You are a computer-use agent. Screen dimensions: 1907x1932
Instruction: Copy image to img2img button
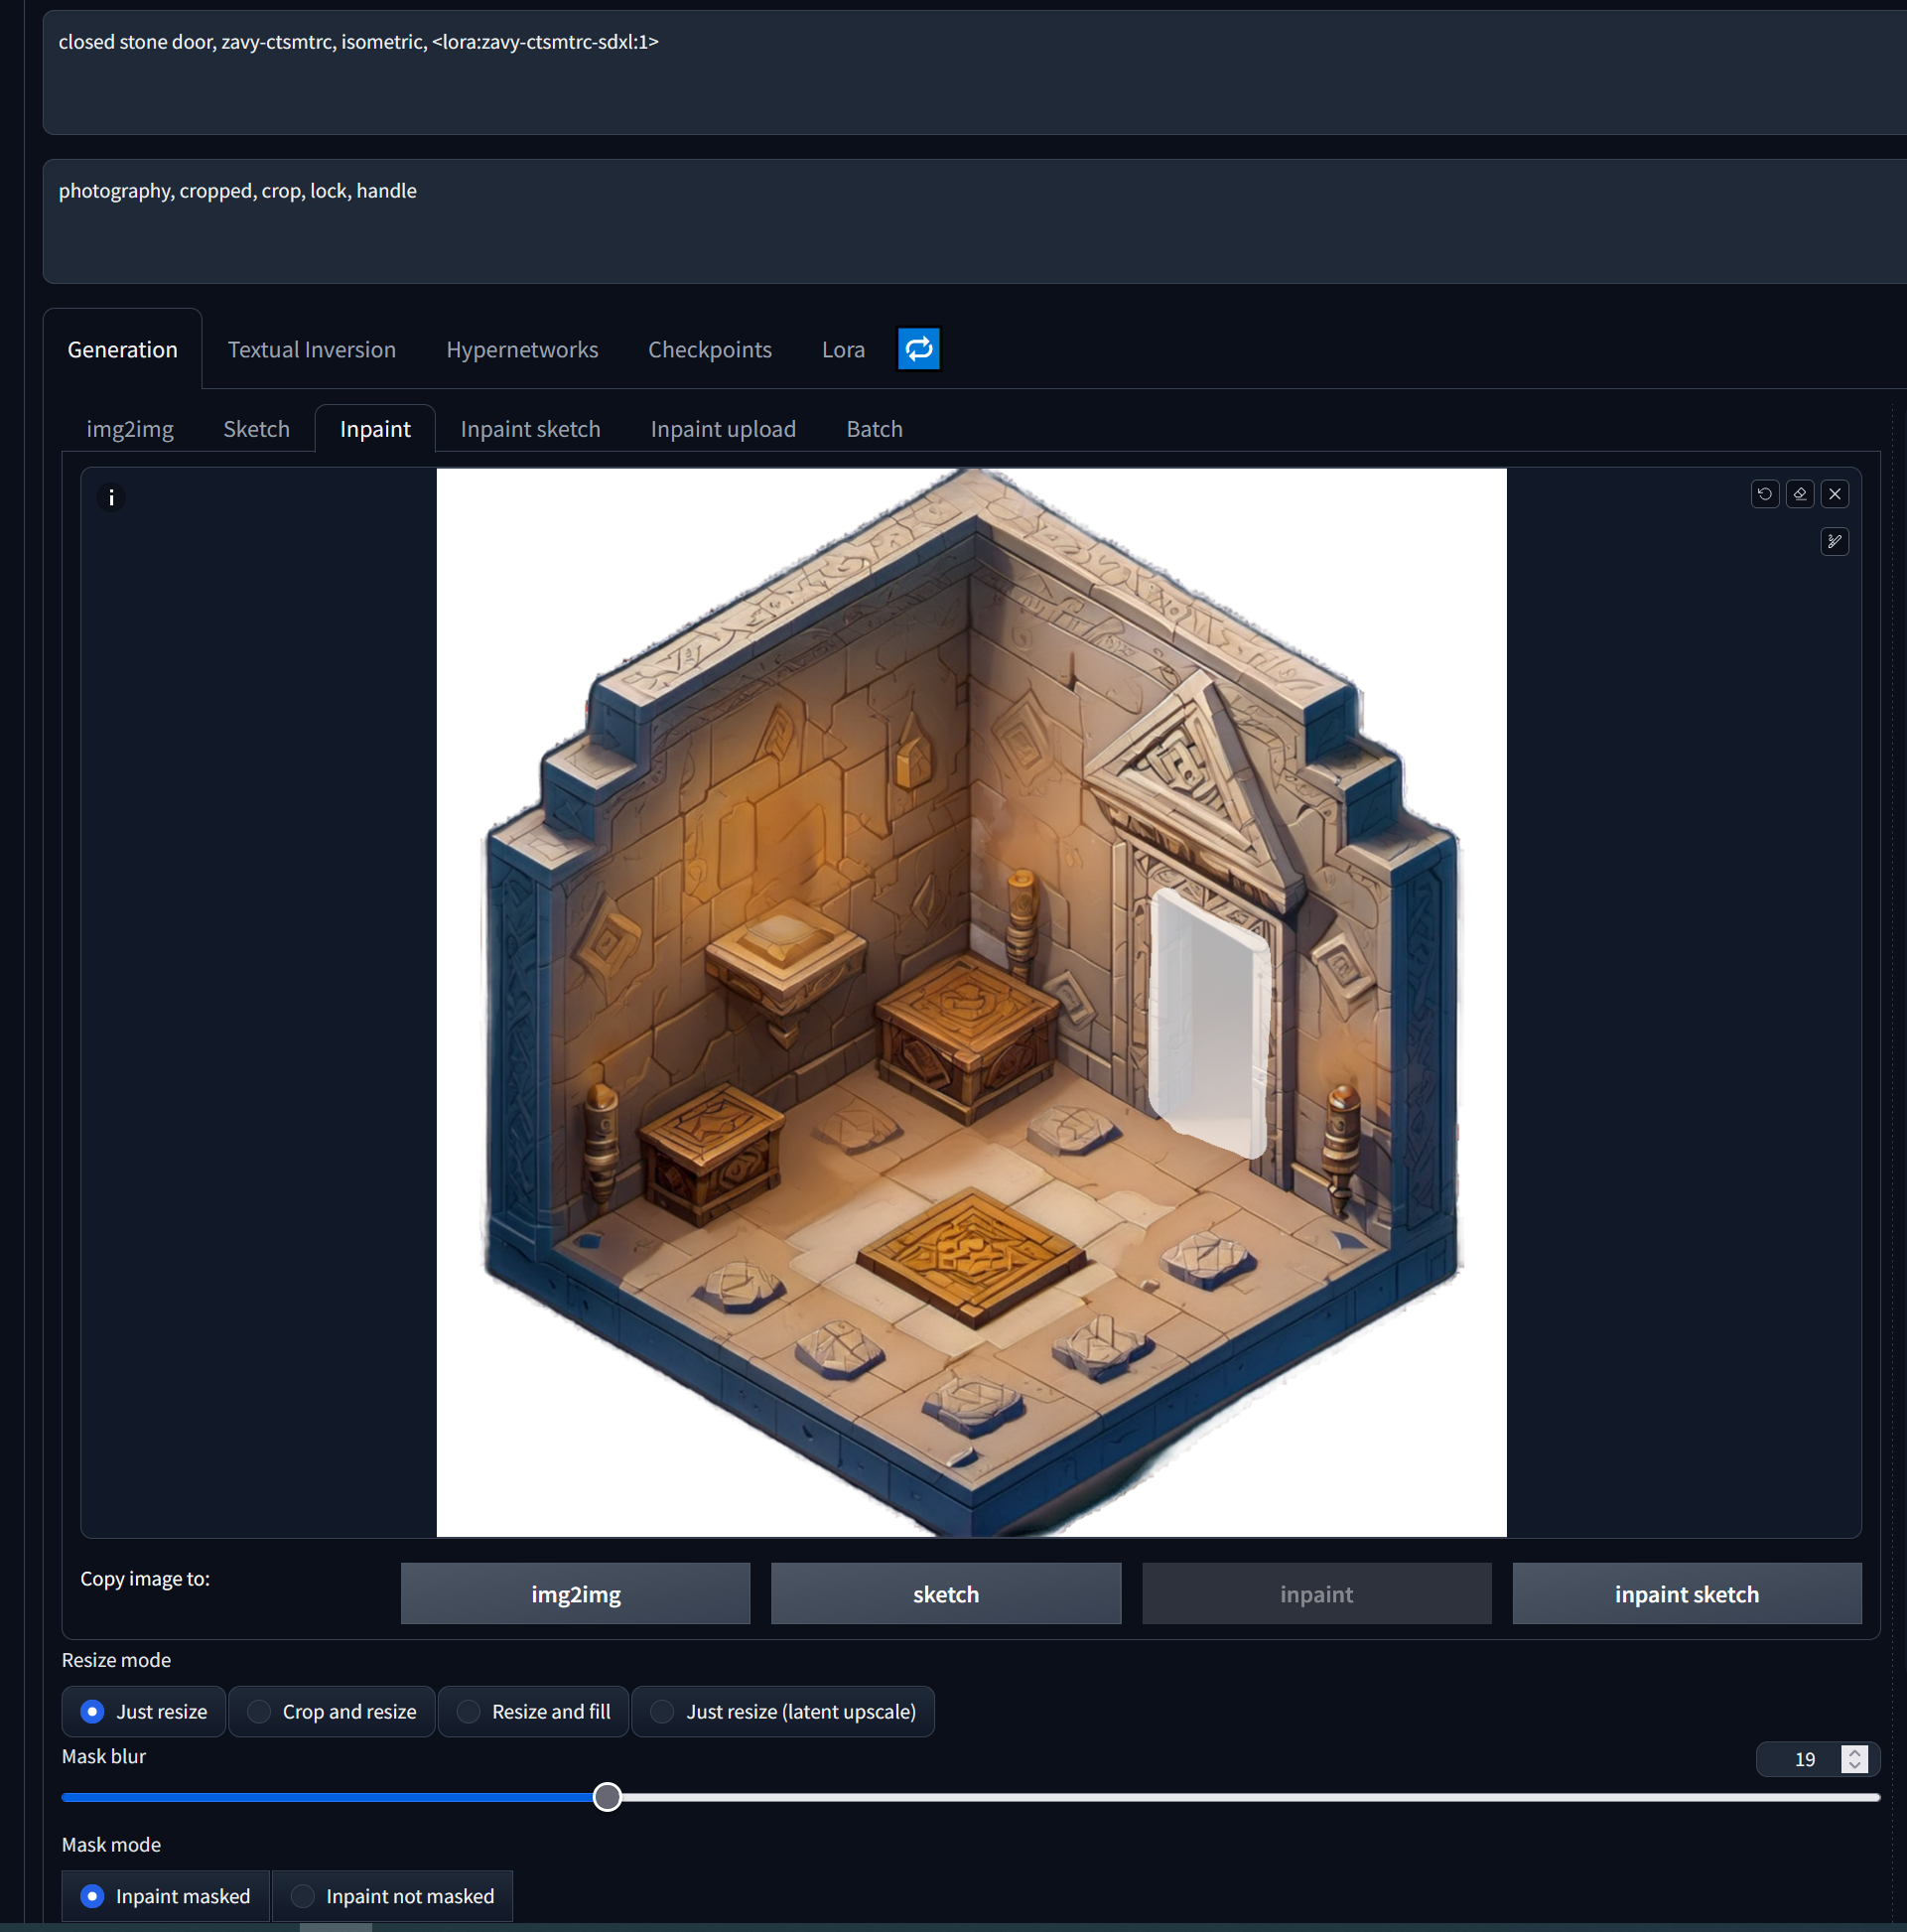pyautogui.click(x=575, y=1593)
